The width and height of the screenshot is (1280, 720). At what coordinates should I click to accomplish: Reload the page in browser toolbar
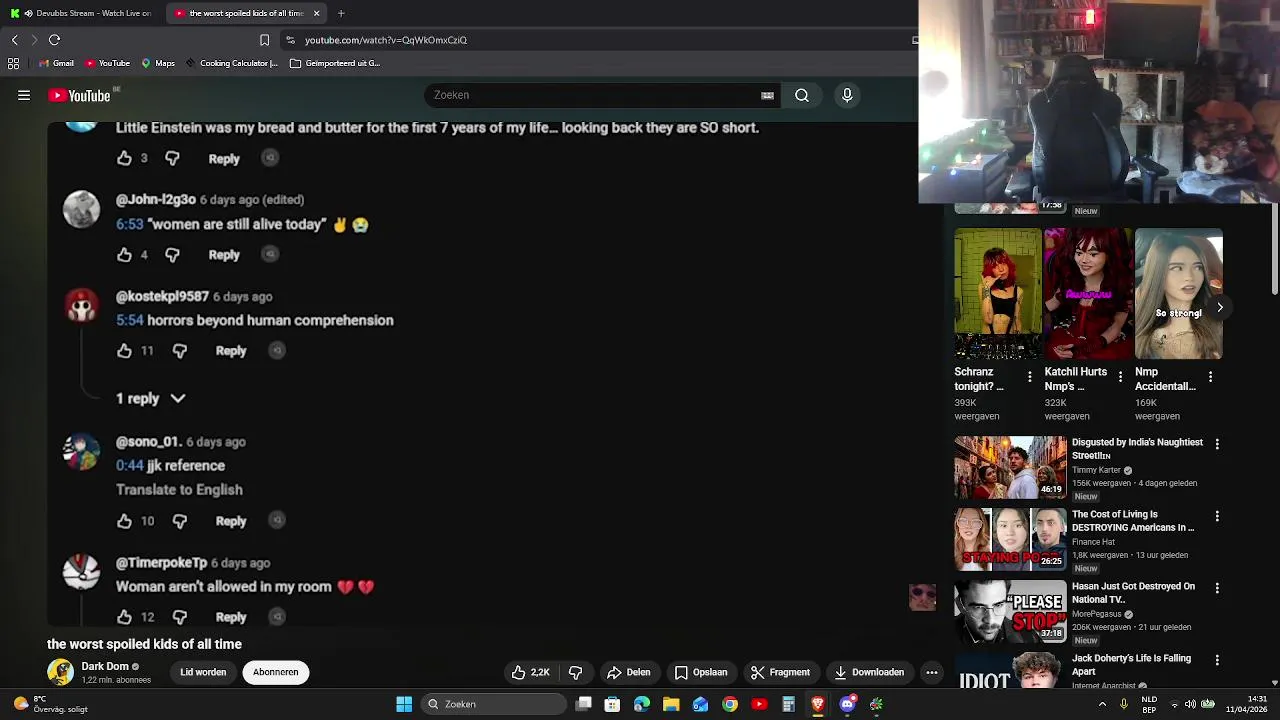tap(55, 40)
